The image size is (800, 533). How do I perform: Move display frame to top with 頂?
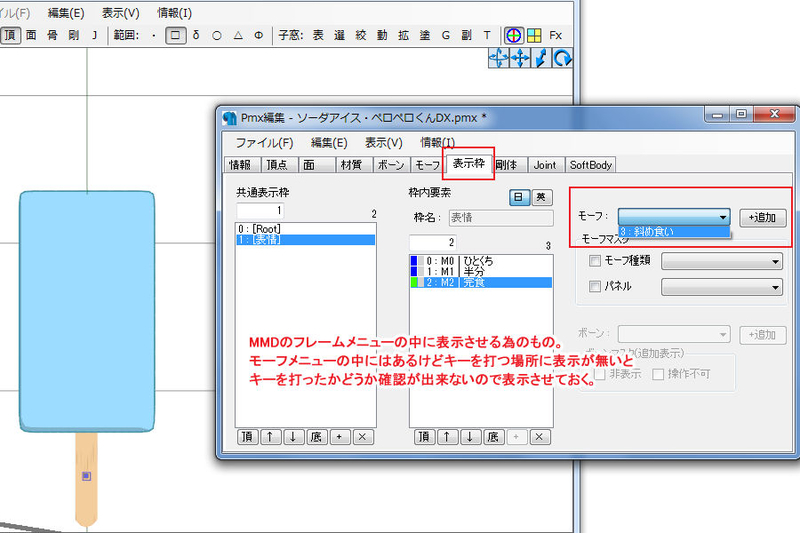(x=247, y=437)
